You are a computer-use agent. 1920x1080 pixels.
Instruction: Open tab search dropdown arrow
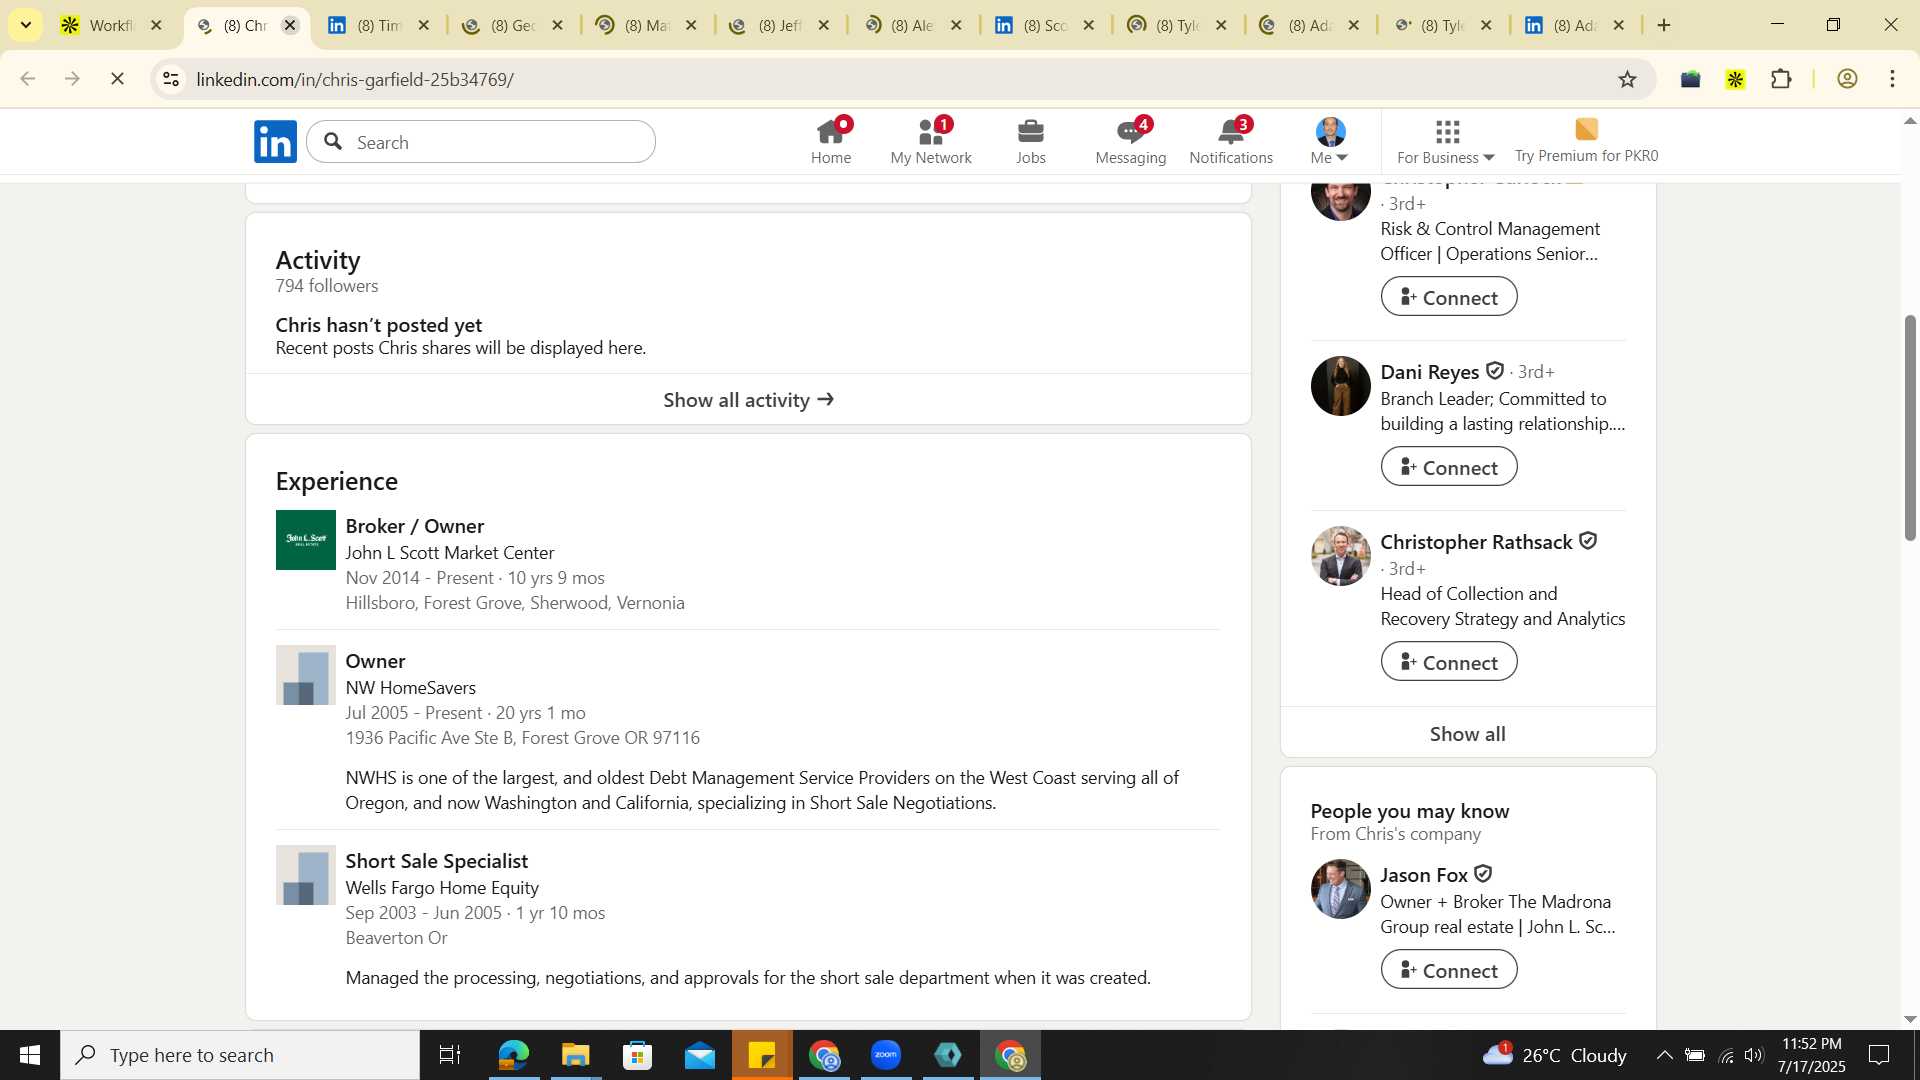click(x=26, y=25)
